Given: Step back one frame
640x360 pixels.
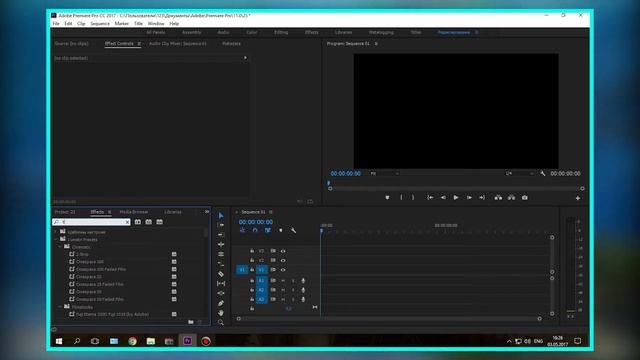Looking at the screenshot, I should point(443,198).
